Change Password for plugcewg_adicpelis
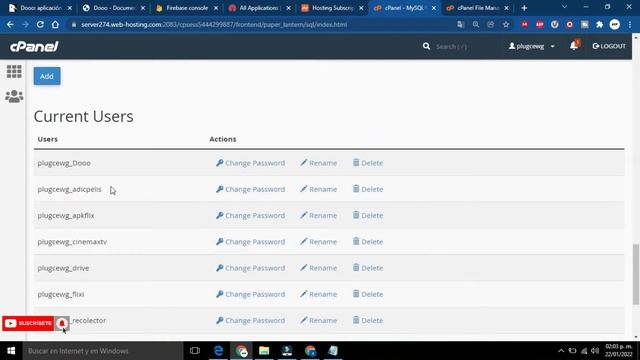Image resolution: width=640 pixels, height=360 pixels. tap(250, 189)
